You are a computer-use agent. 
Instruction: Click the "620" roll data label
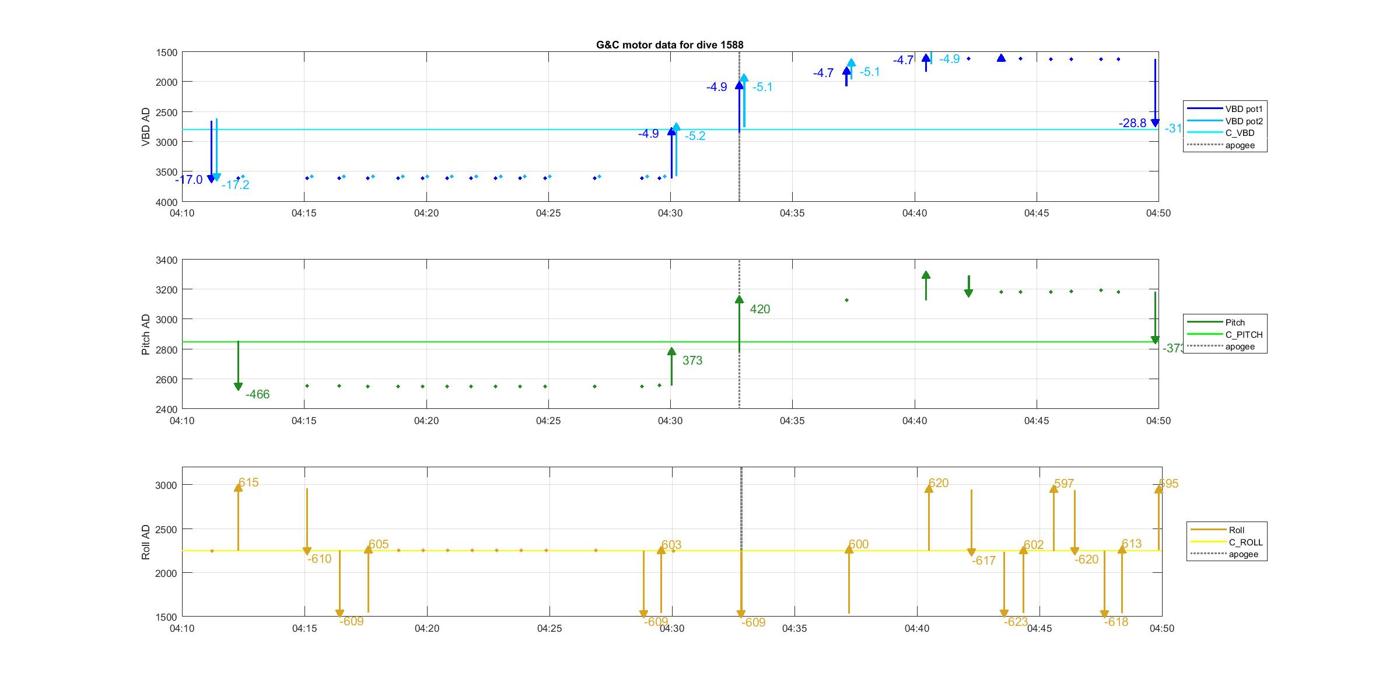click(938, 484)
